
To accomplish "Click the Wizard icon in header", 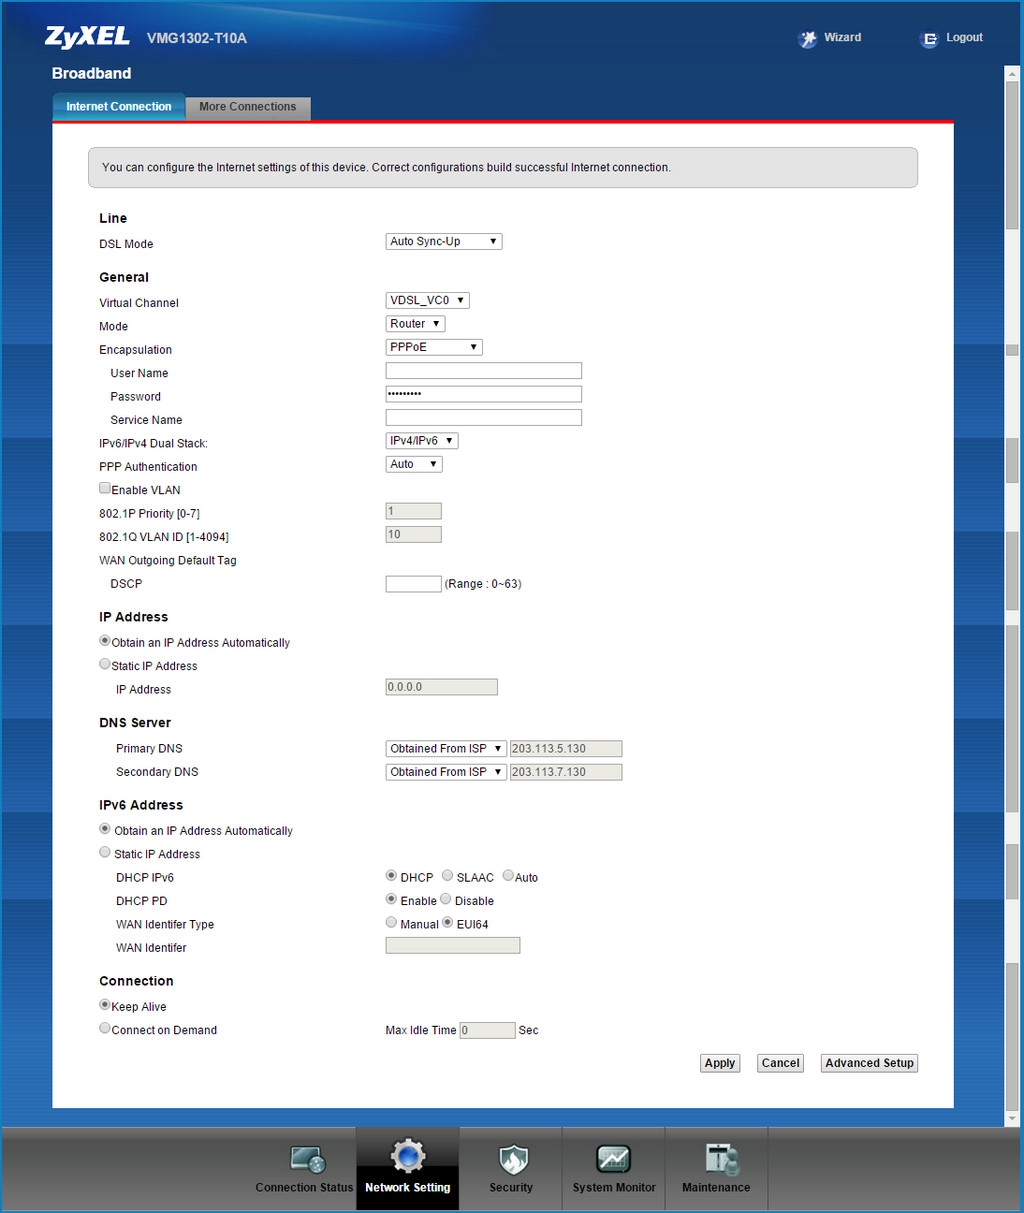I will click(807, 39).
